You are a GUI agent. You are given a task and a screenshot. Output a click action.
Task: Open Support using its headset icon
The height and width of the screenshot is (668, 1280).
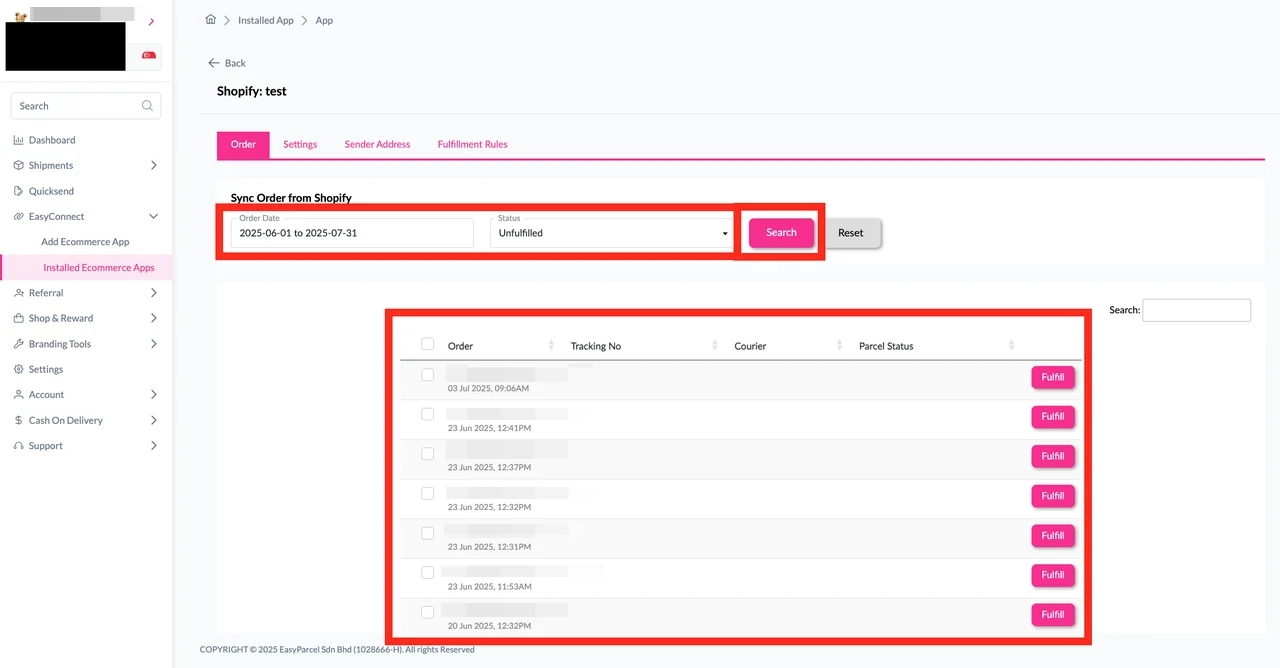click(20, 445)
